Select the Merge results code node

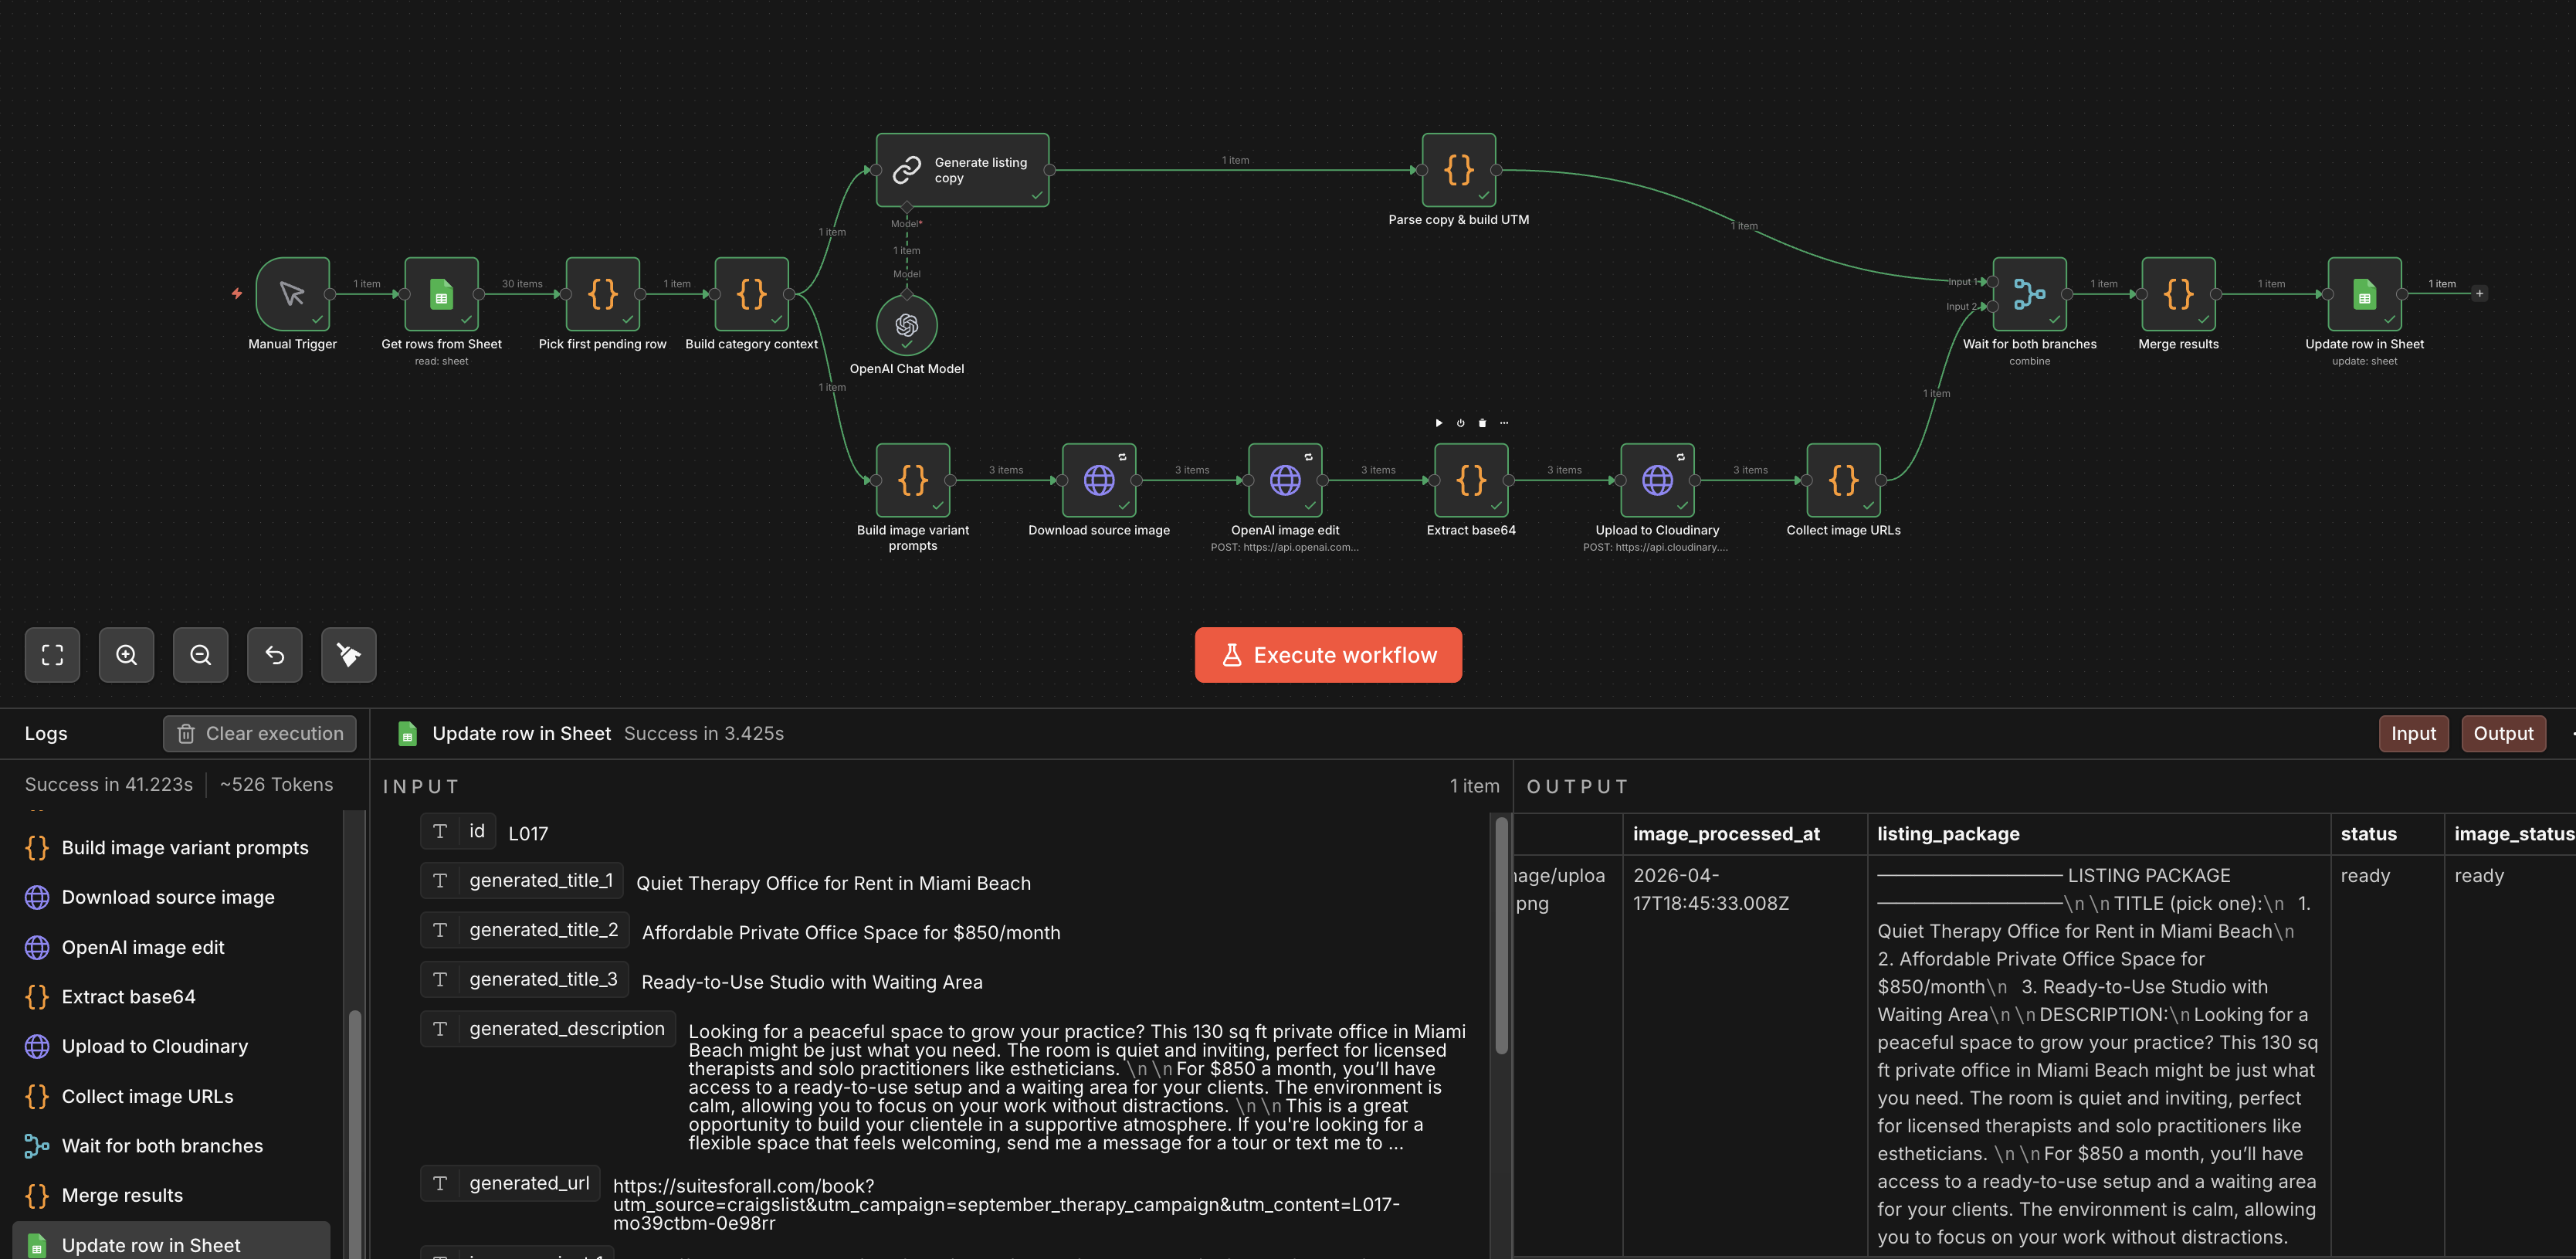coord(2178,293)
